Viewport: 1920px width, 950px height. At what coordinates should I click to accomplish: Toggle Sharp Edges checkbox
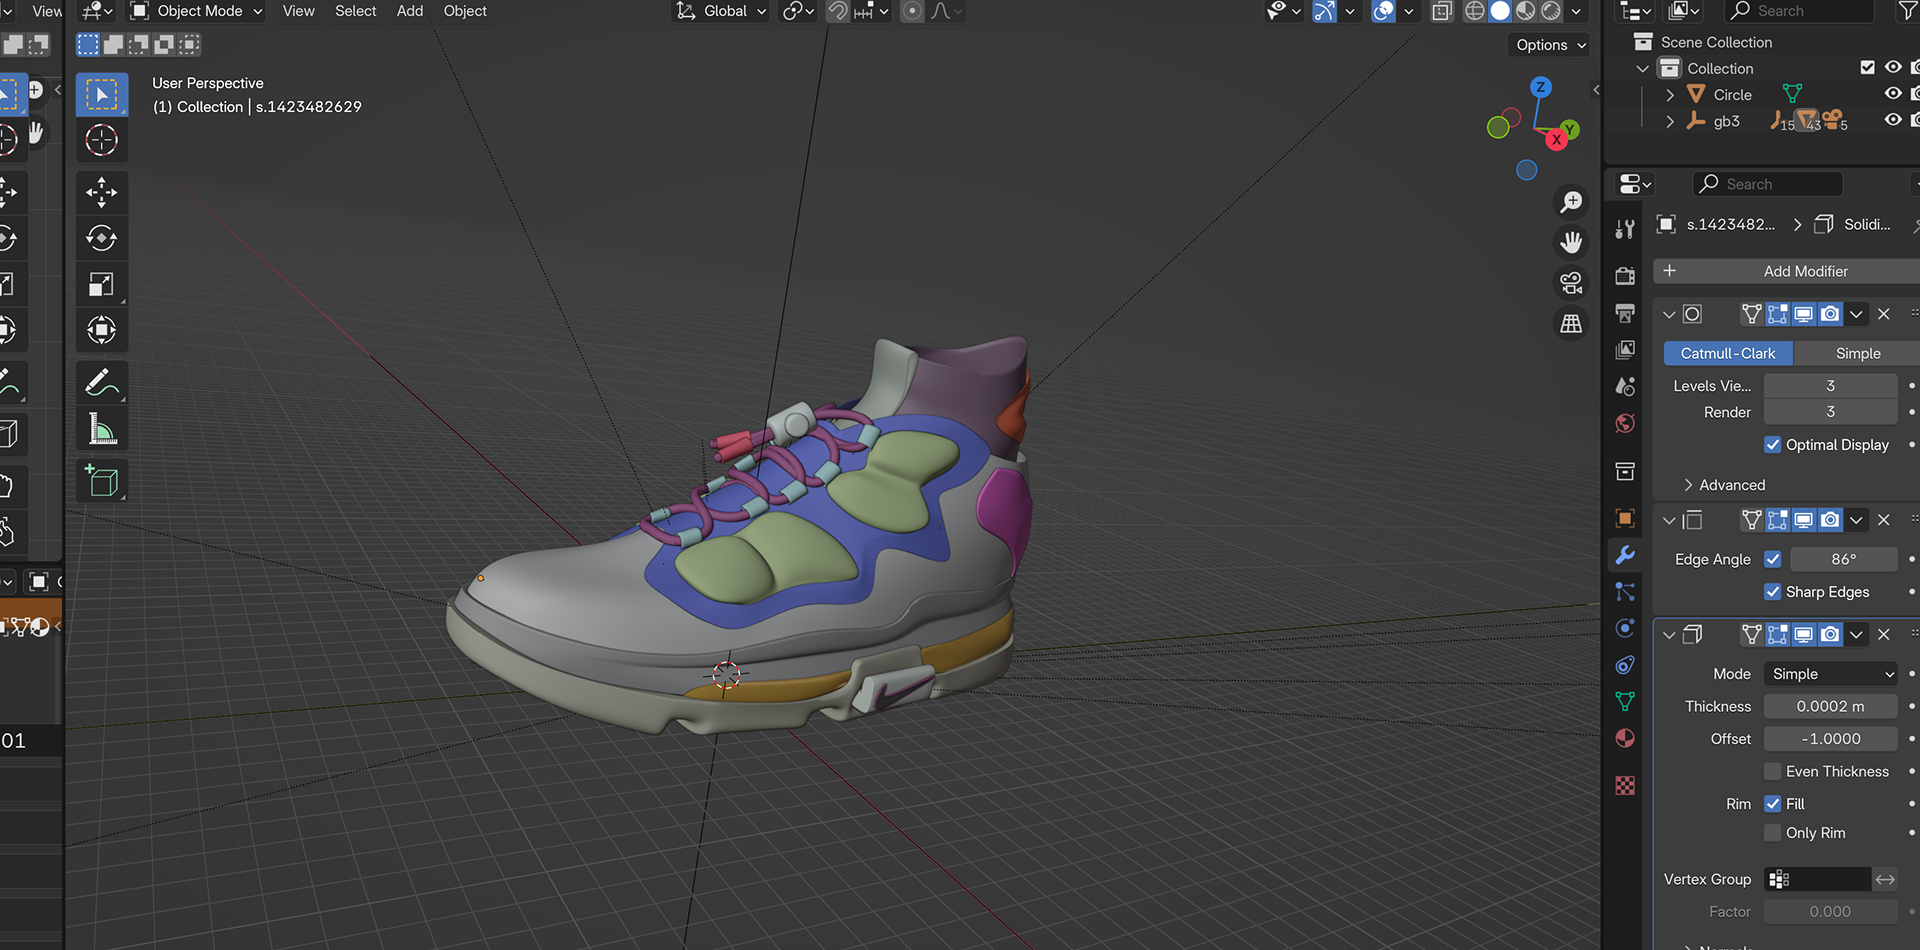coord(1773,592)
